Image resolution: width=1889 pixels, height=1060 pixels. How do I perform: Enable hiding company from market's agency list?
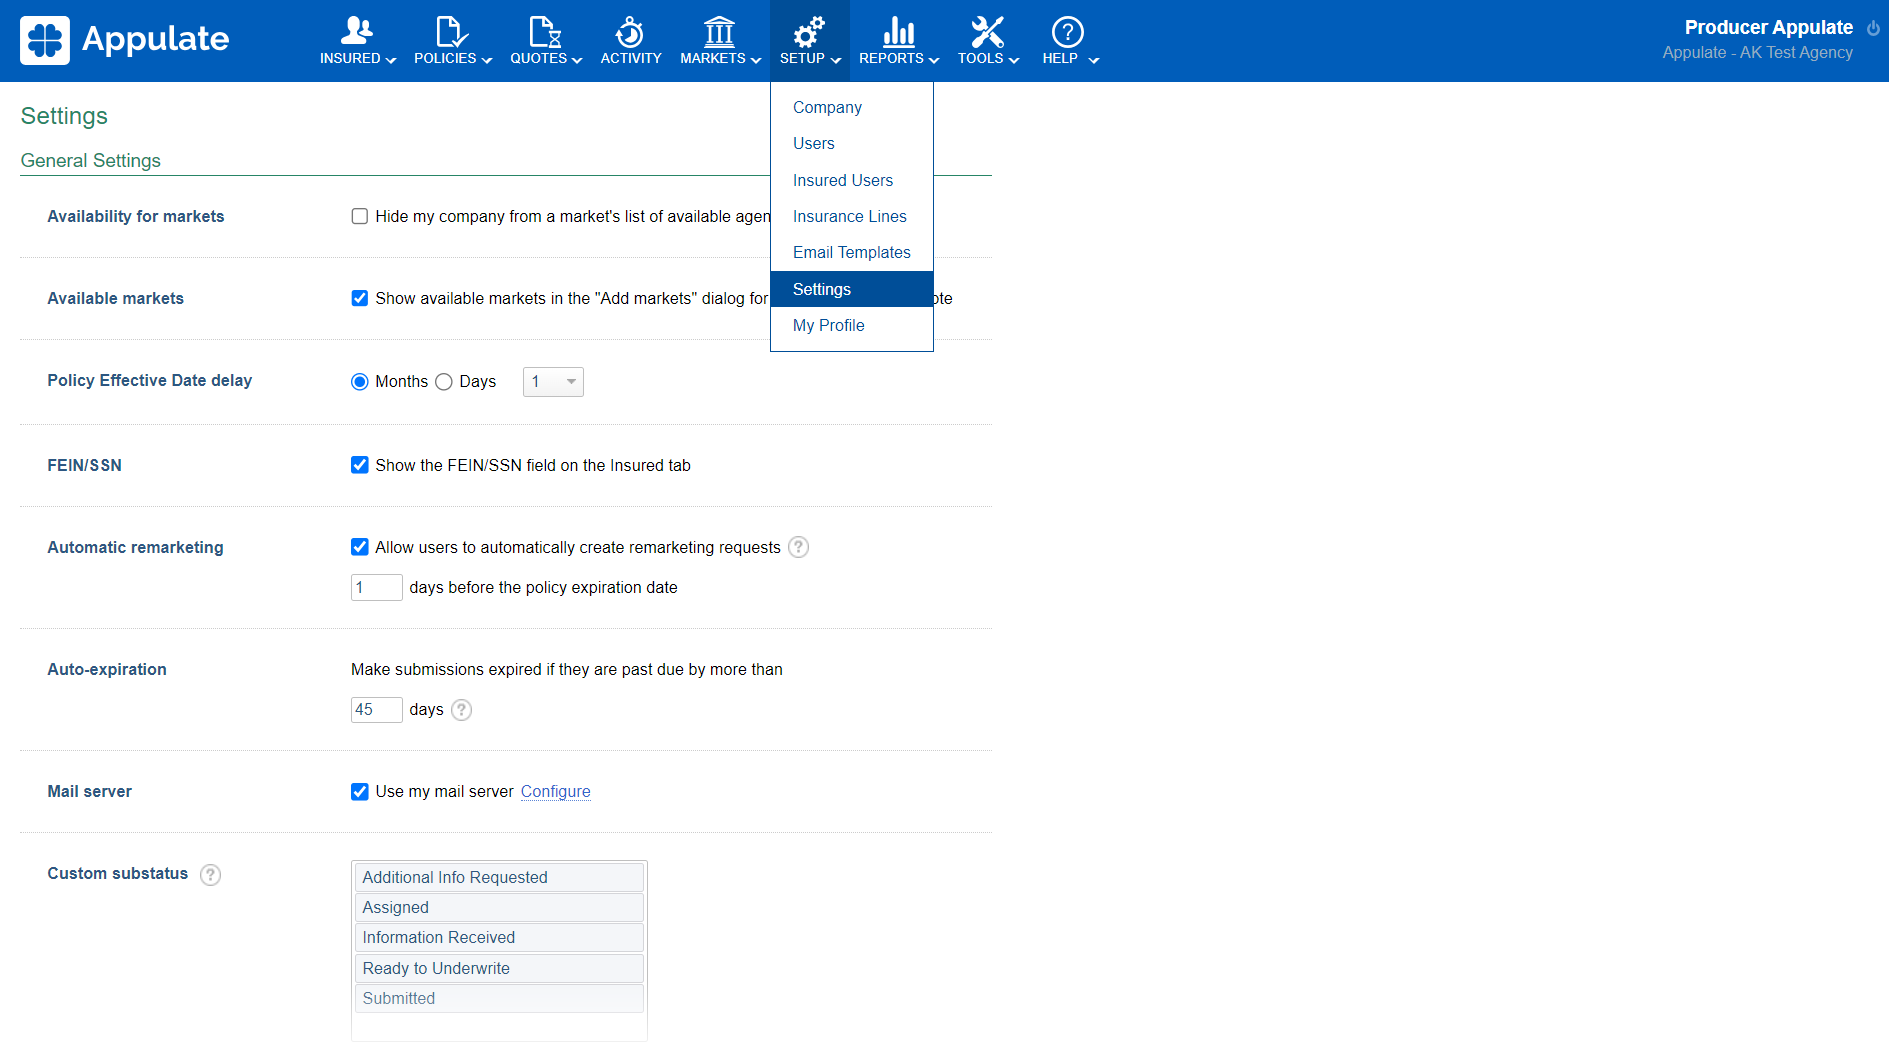(359, 216)
